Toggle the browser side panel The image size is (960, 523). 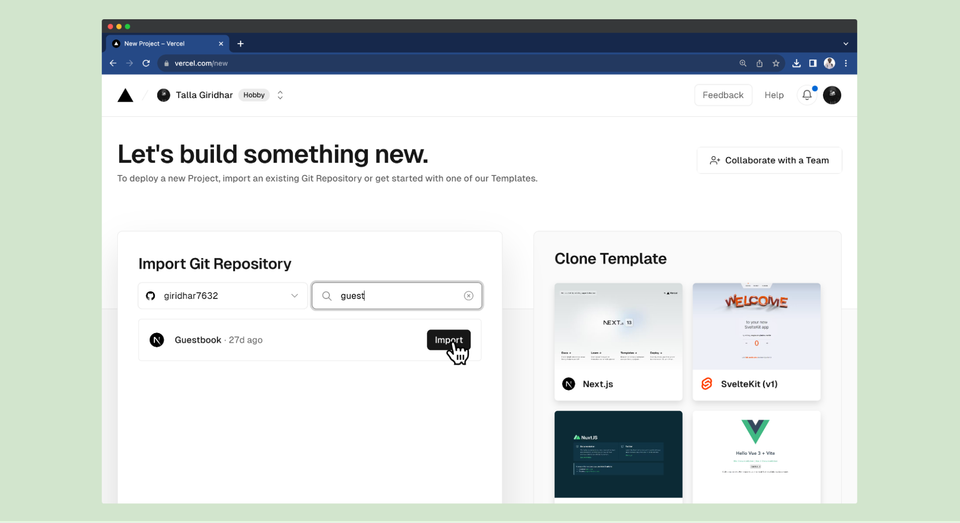pos(812,63)
